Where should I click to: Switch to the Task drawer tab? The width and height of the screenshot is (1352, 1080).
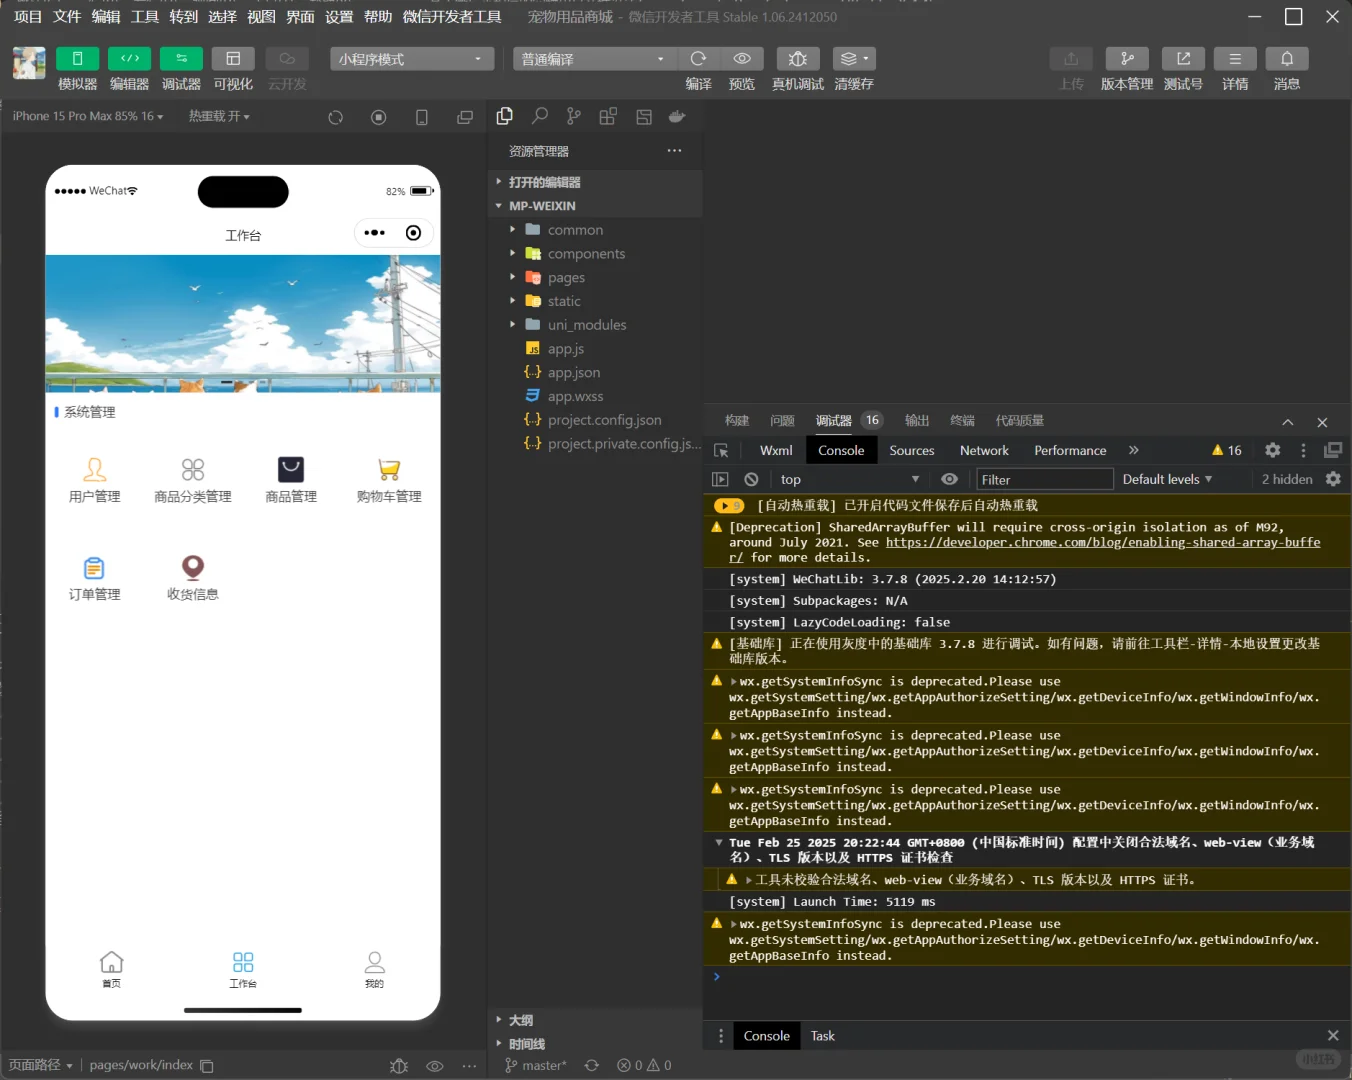(822, 1036)
